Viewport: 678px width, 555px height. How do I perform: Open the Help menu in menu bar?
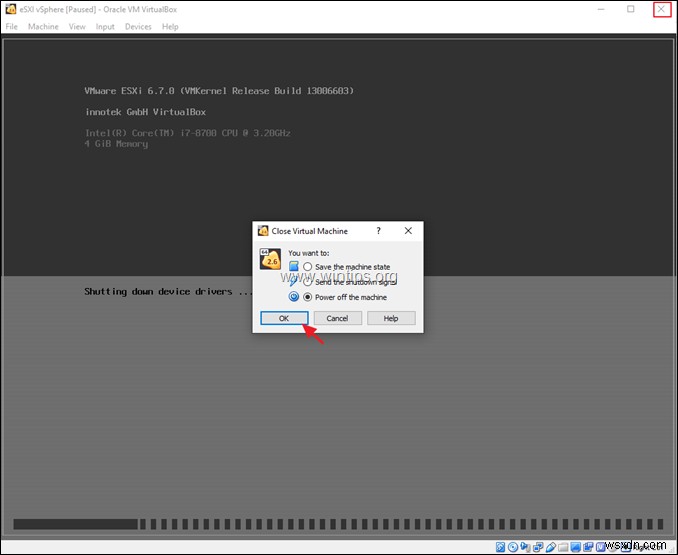170,26
